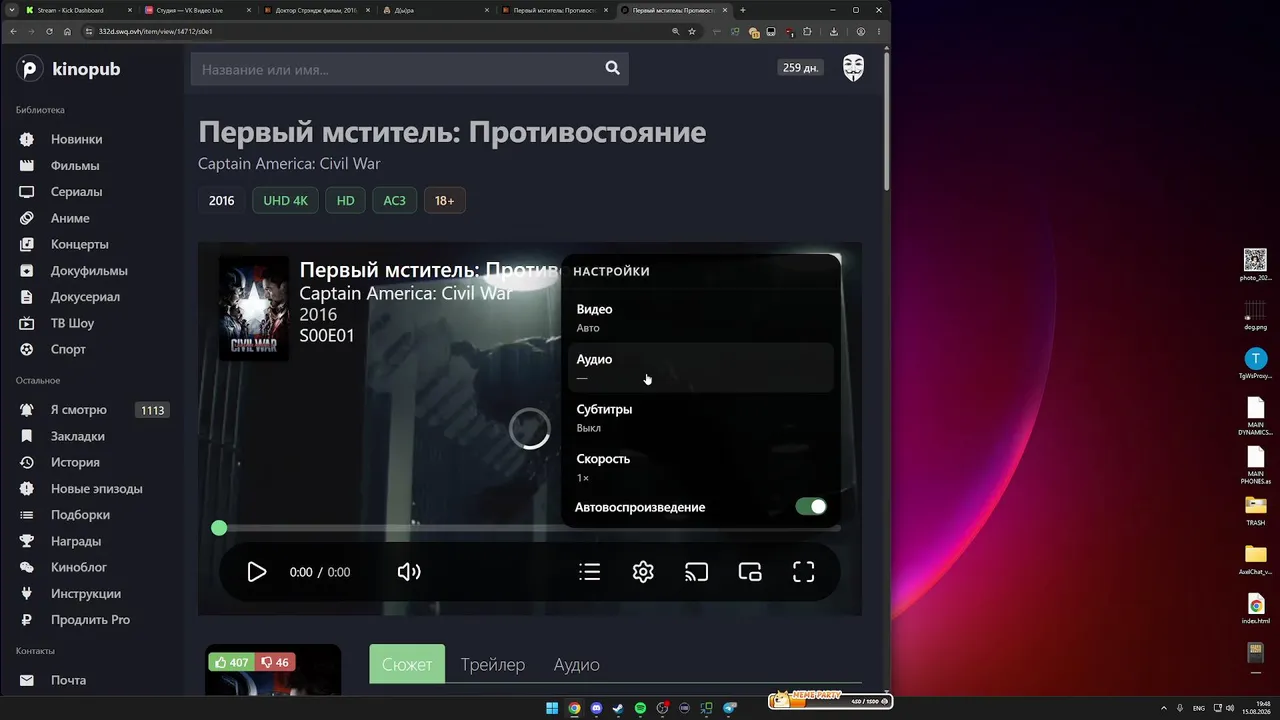Open the player settings gear
The width and height of the screenshot is (1280, 720).
click(643, 572)
